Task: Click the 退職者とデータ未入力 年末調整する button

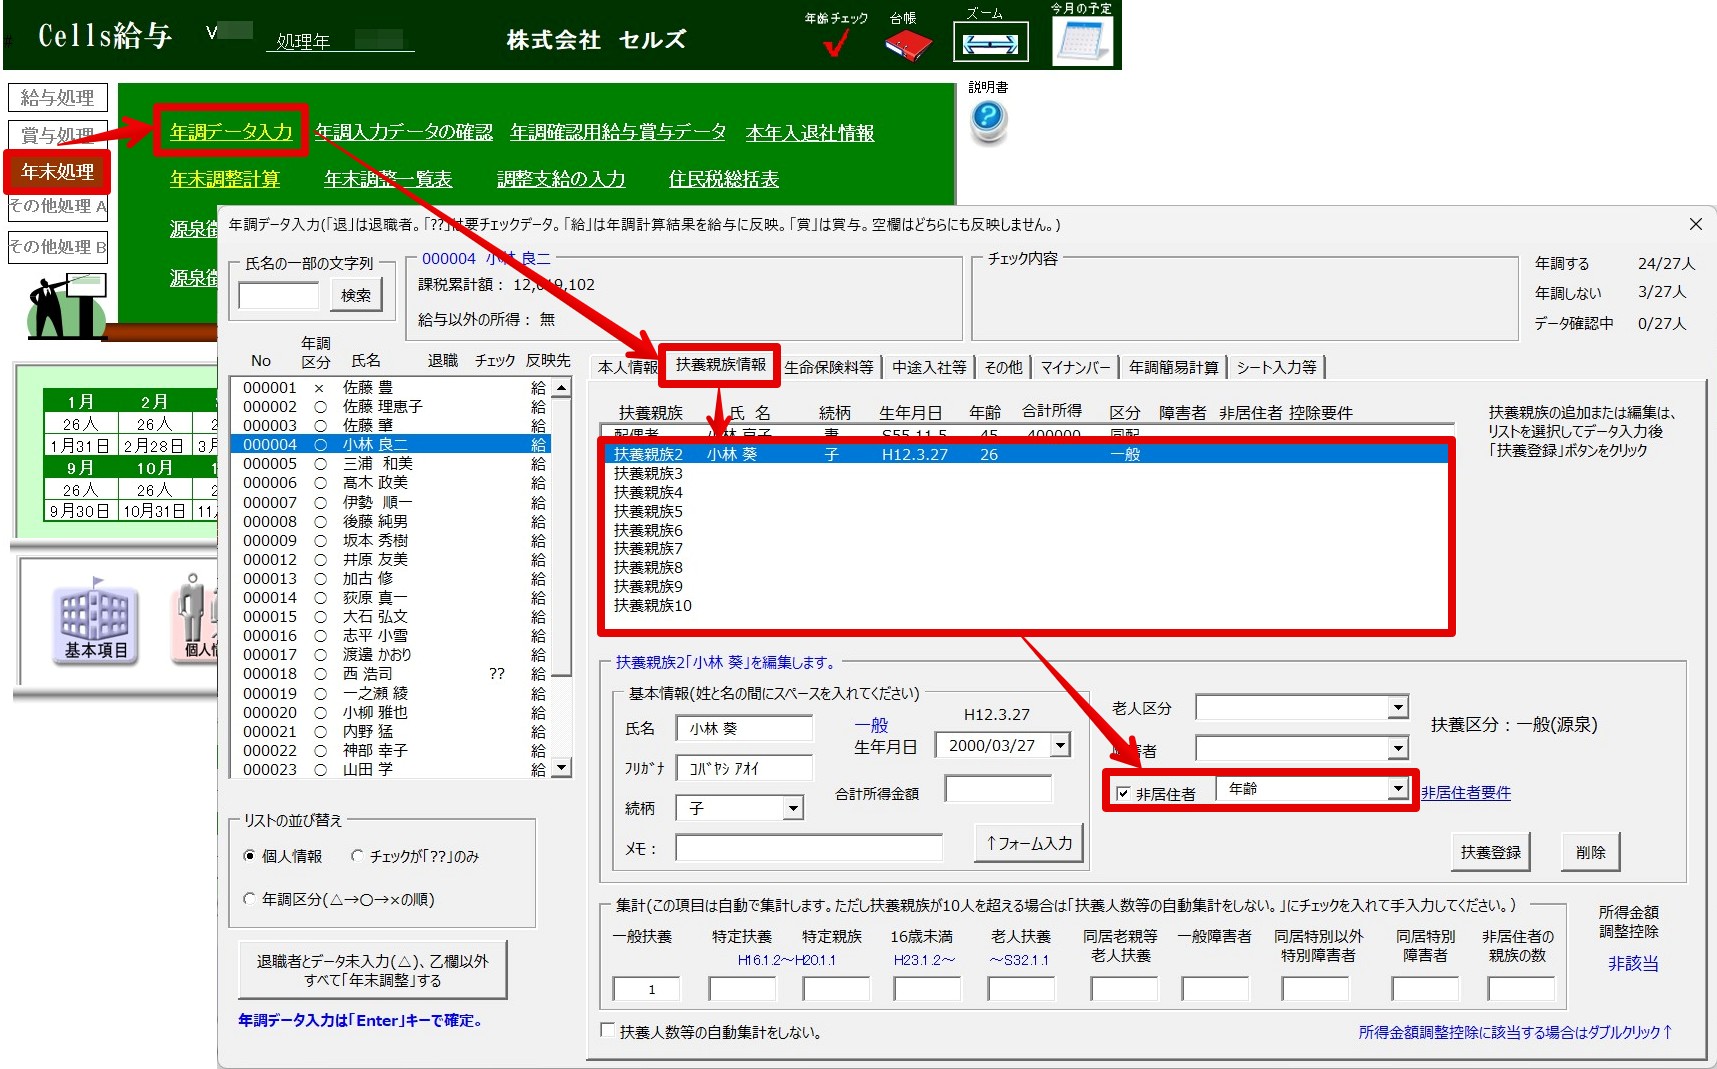Action: click(372, 970)
